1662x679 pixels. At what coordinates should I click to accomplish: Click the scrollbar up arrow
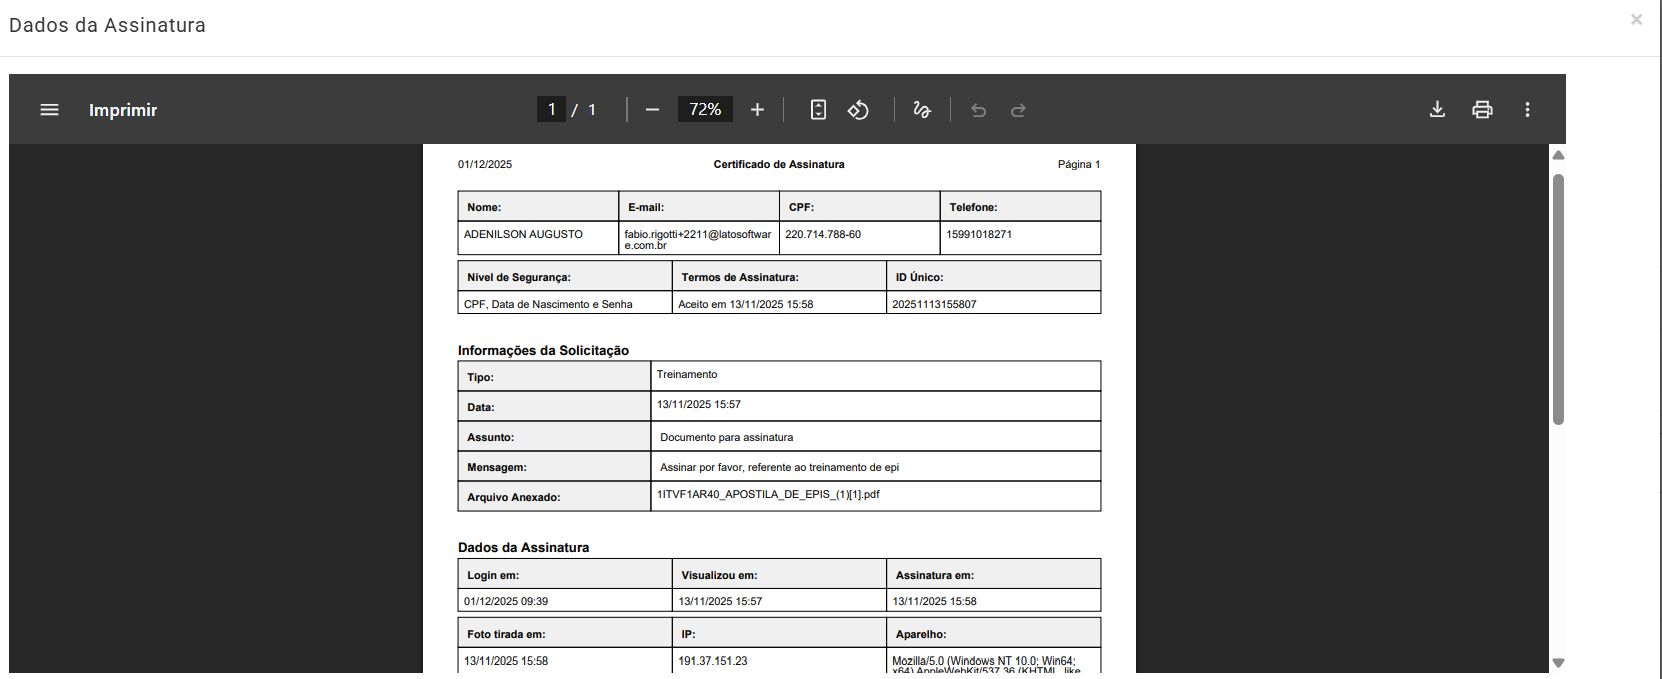coord(1558,155)
